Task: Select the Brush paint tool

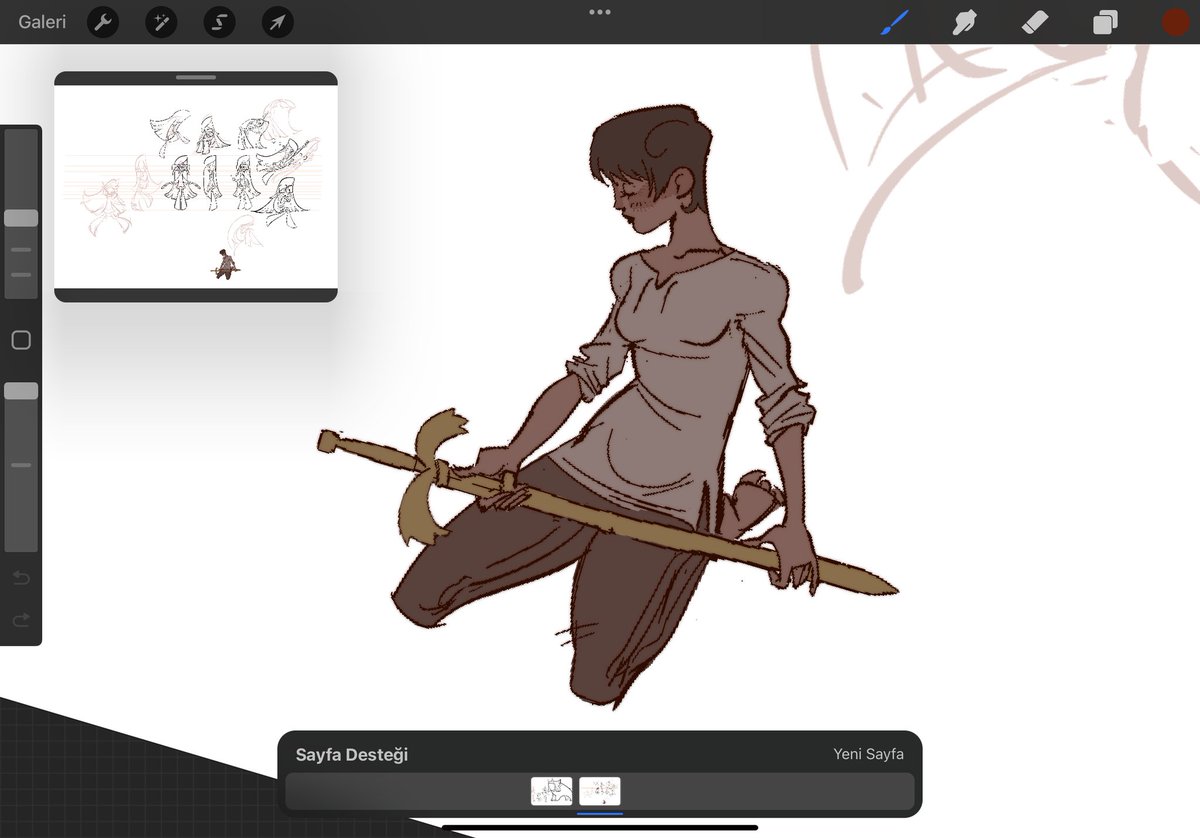Action: (x=896, y=21)
